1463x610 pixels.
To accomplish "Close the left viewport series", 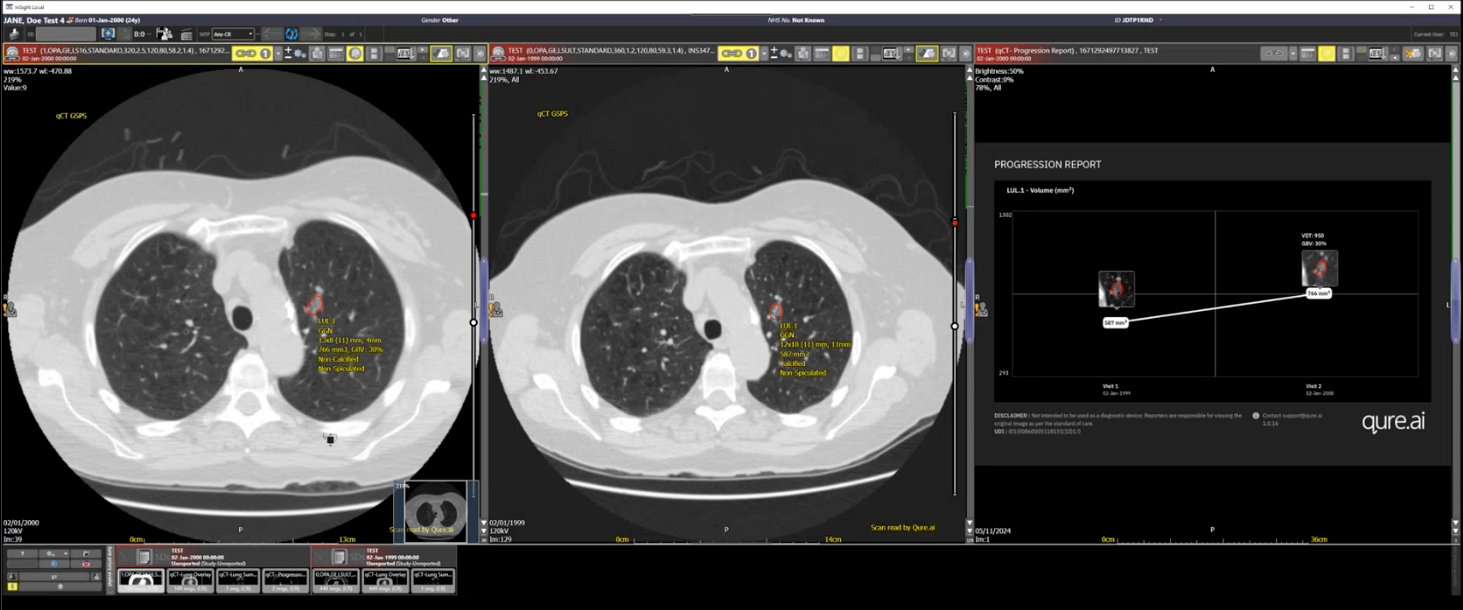I will (480, 53).
